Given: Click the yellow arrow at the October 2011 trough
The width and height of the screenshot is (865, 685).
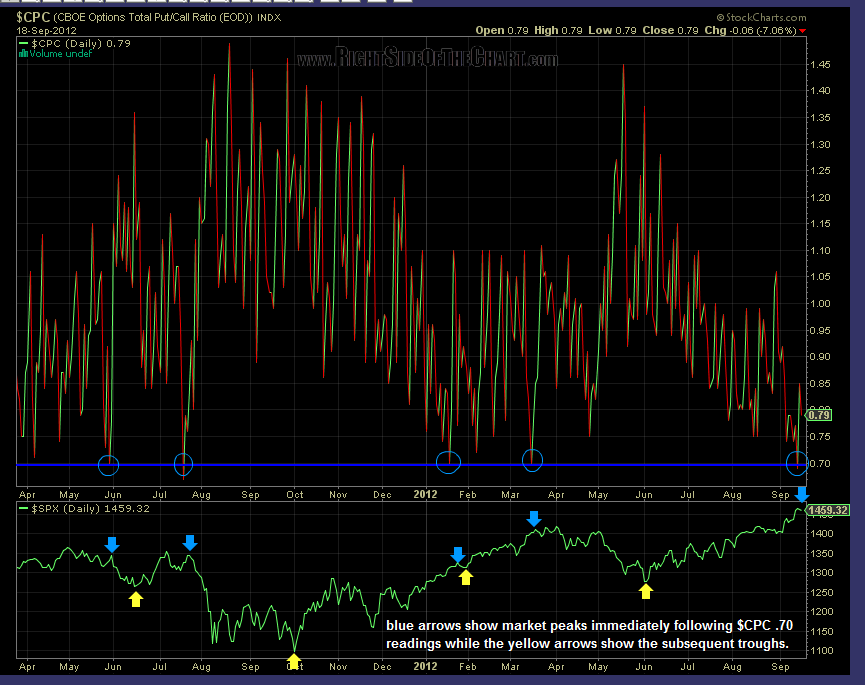Looking at the screenshot, I should pos(293,660).
